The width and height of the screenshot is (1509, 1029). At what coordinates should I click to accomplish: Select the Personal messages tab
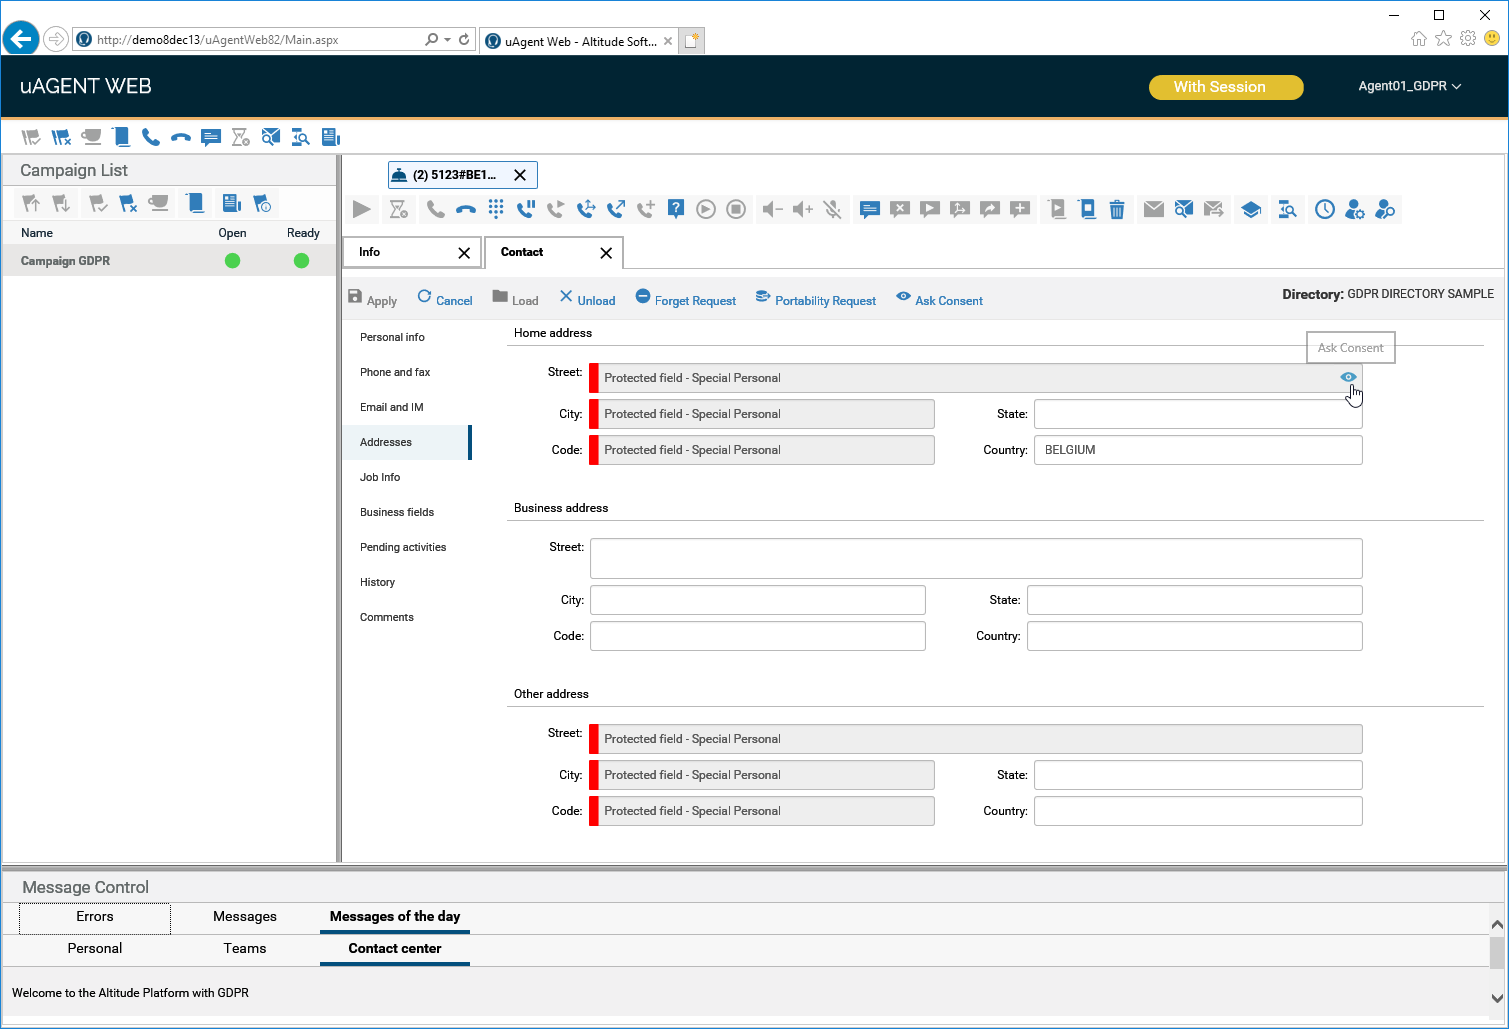click(x=95, y=949)
